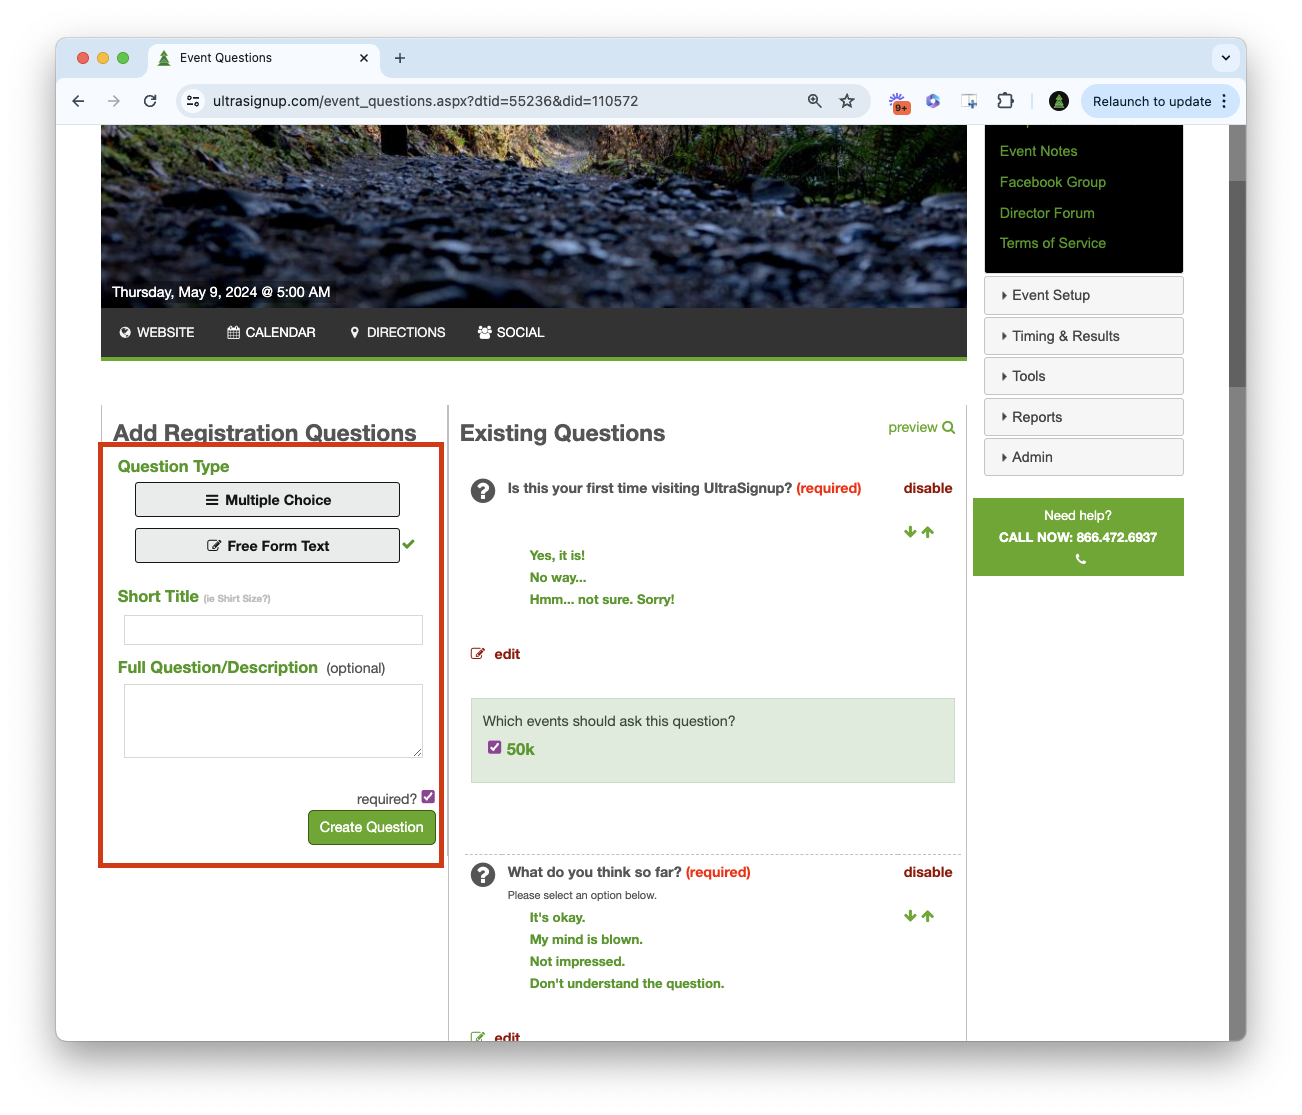Click help icon beside What do you think

[x=483, y=875]
